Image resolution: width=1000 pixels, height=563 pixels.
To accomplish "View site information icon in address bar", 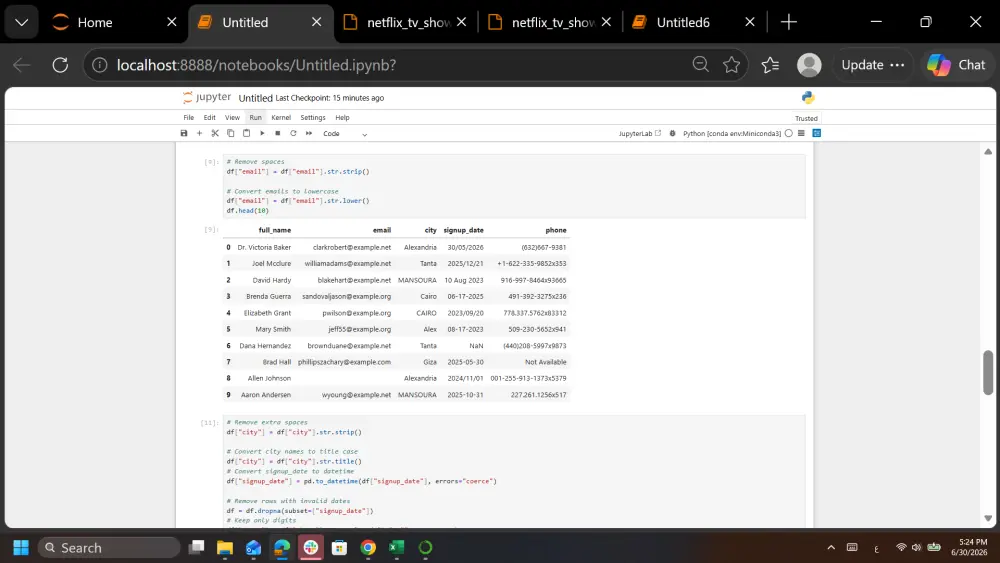I will tap(99, 65).
